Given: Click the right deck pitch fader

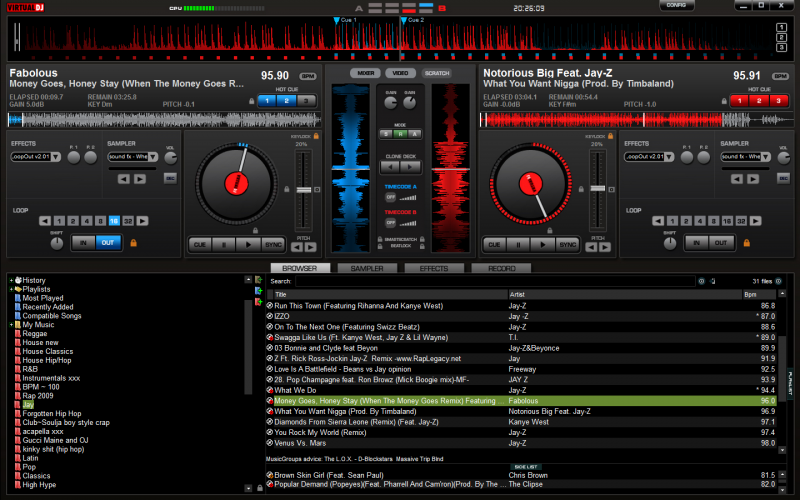Looking at the screenshot, I should (x=597, y=189).
